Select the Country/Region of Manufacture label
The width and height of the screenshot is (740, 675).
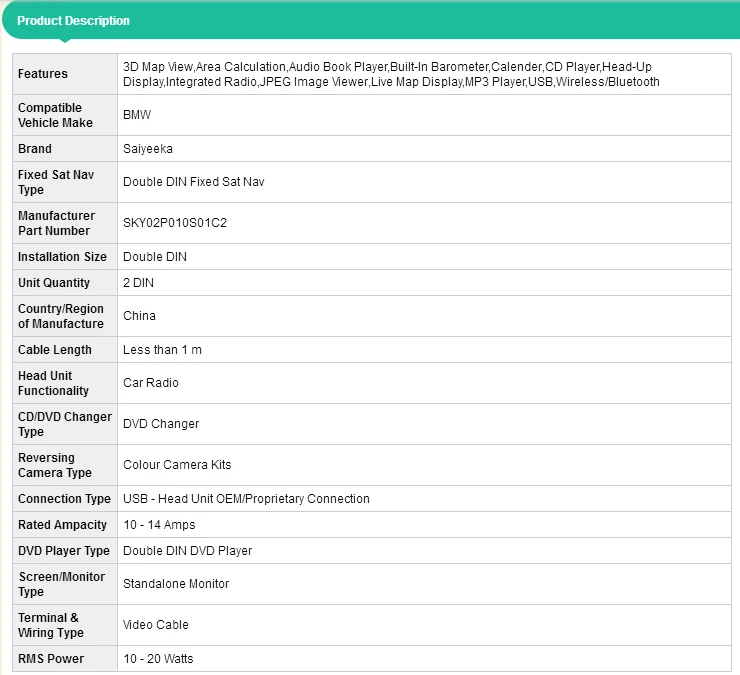click(x=60, y=316)
